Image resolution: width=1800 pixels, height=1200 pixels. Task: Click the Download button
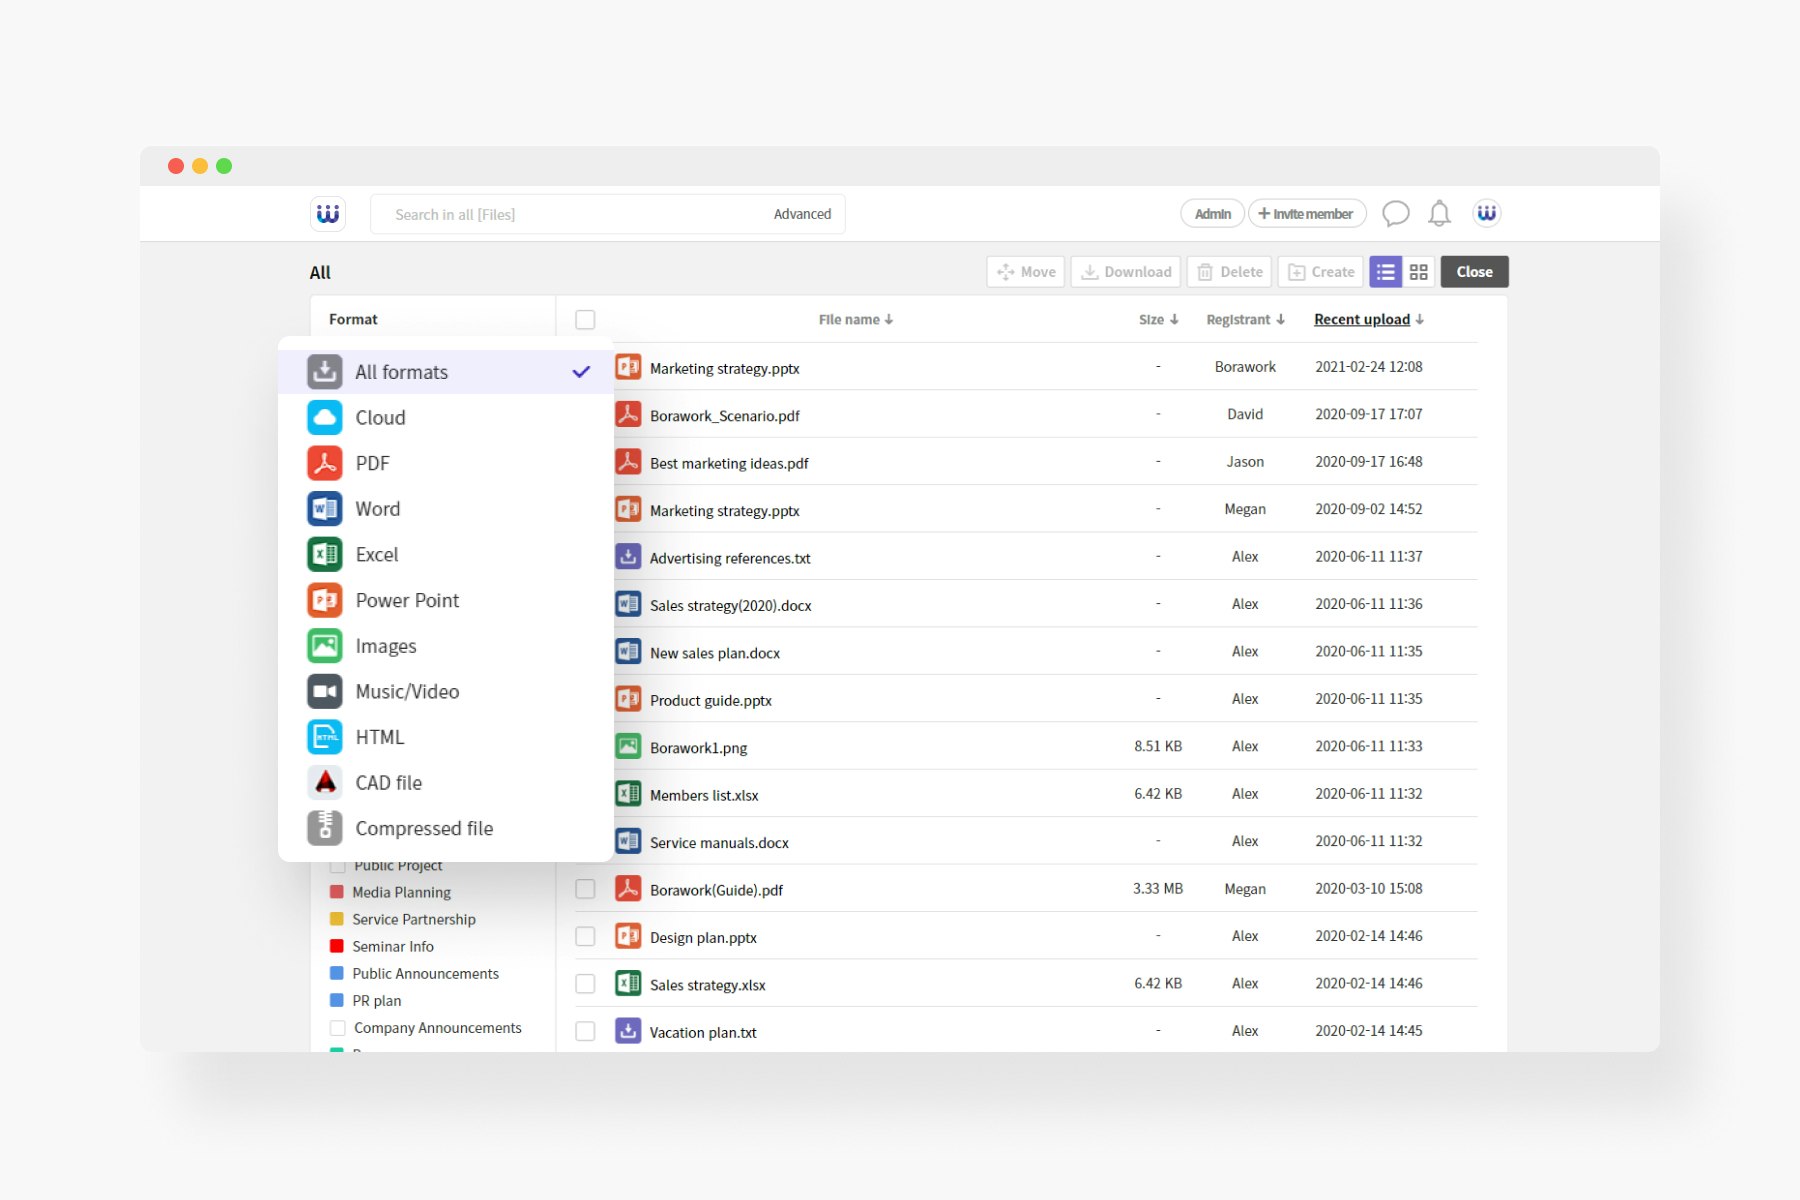coord(1126,272)
